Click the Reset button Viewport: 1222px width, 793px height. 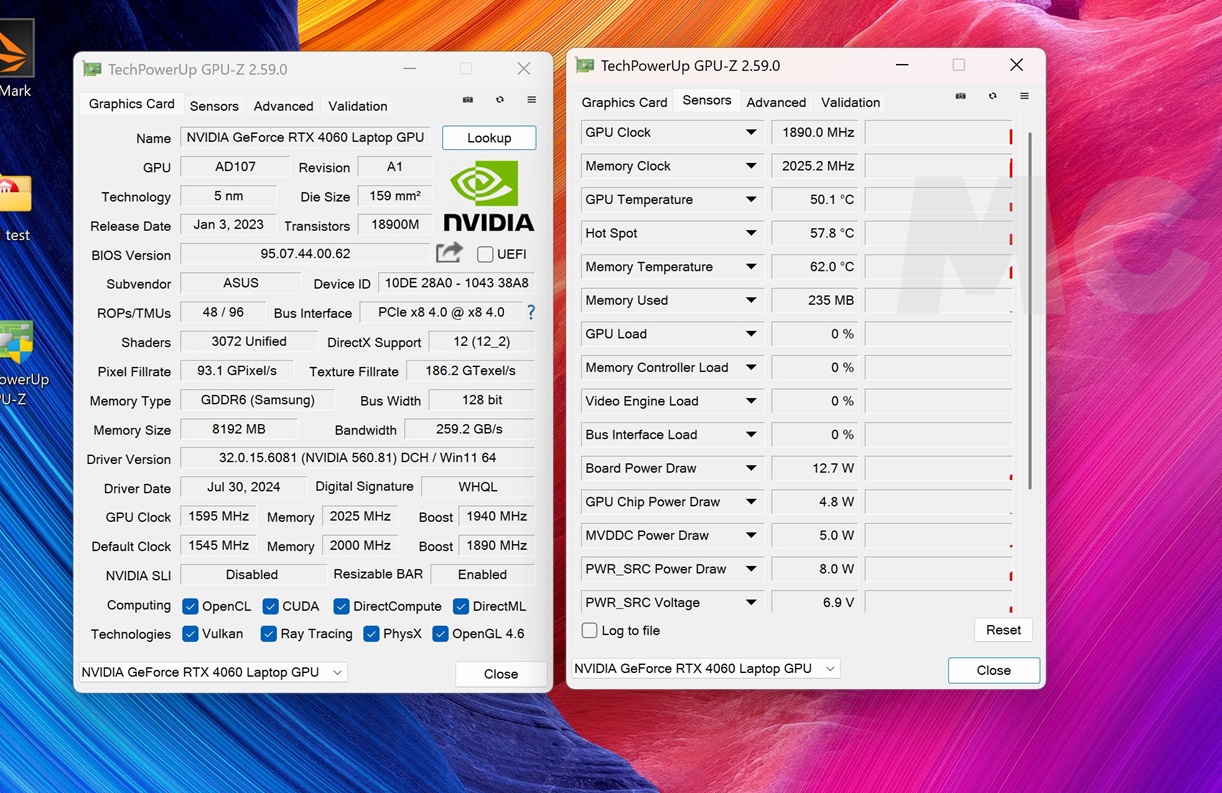pyautogui.click(x=1003, y=630)
